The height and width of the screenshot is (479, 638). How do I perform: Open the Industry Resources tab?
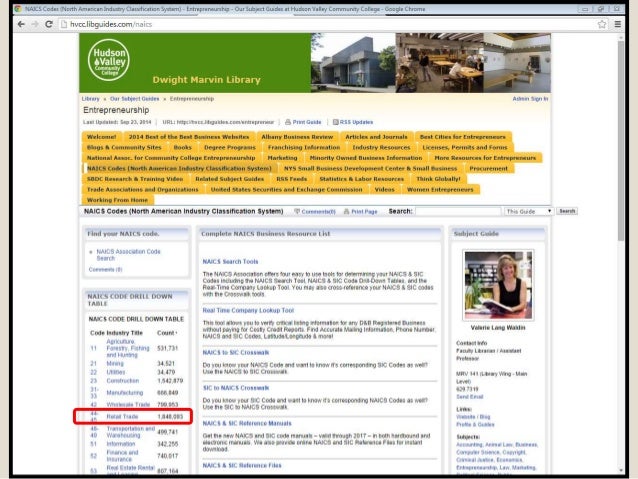pyautogui.click(x=381, y=148)
